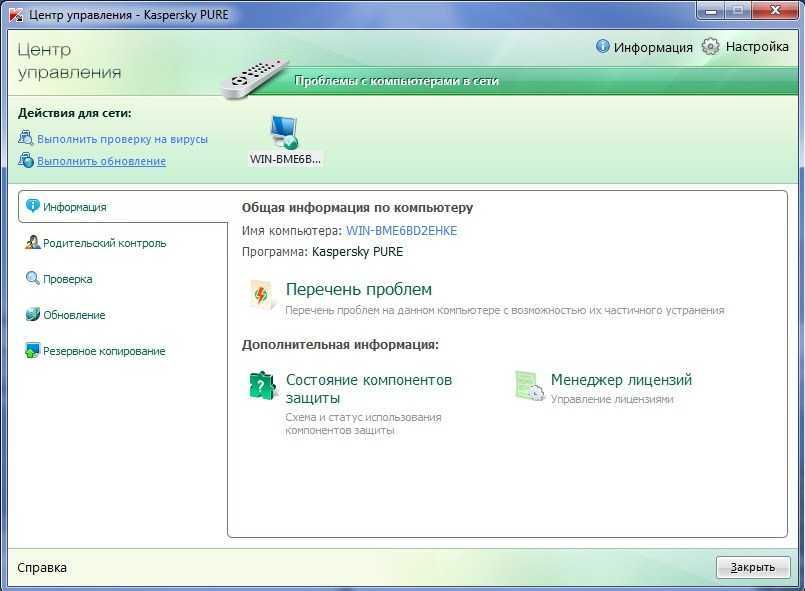Click the Менеджер лицензий certificate icon
Image resolution: width=805 pixels, height=591 pixels.
pyautogui.click(x=528, y=386)
